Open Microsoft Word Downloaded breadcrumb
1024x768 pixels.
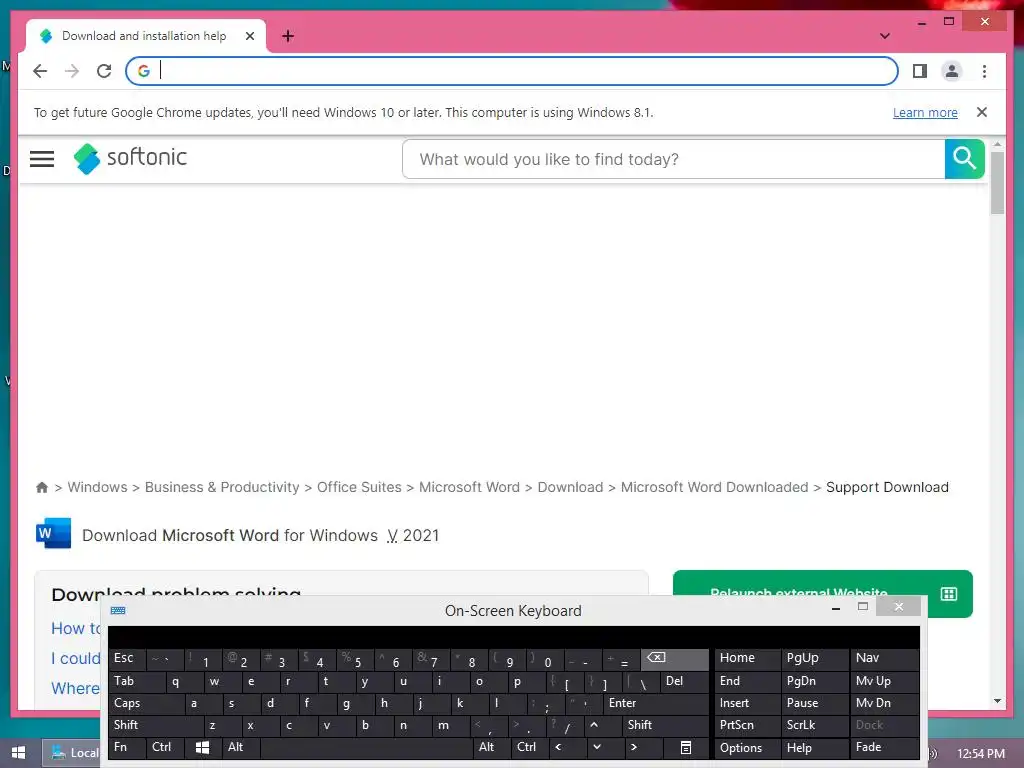[714, 487]
